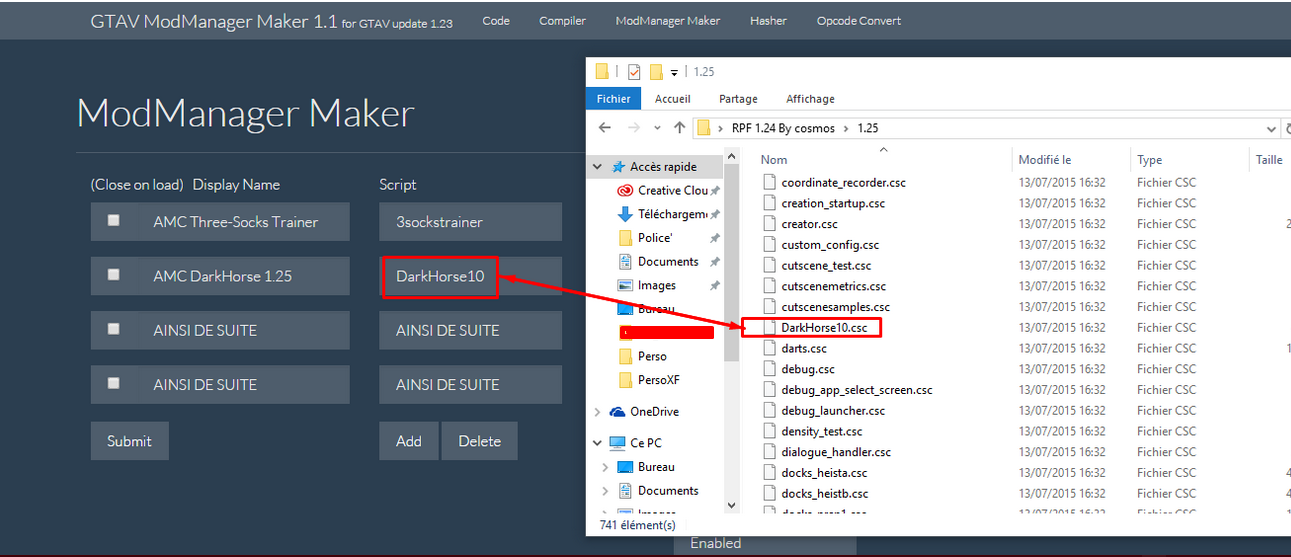Image resolution: width=1291 pixels, height=557 pixels.
Task: Click the file icon of creator.csc
Action: pos(769,224)
